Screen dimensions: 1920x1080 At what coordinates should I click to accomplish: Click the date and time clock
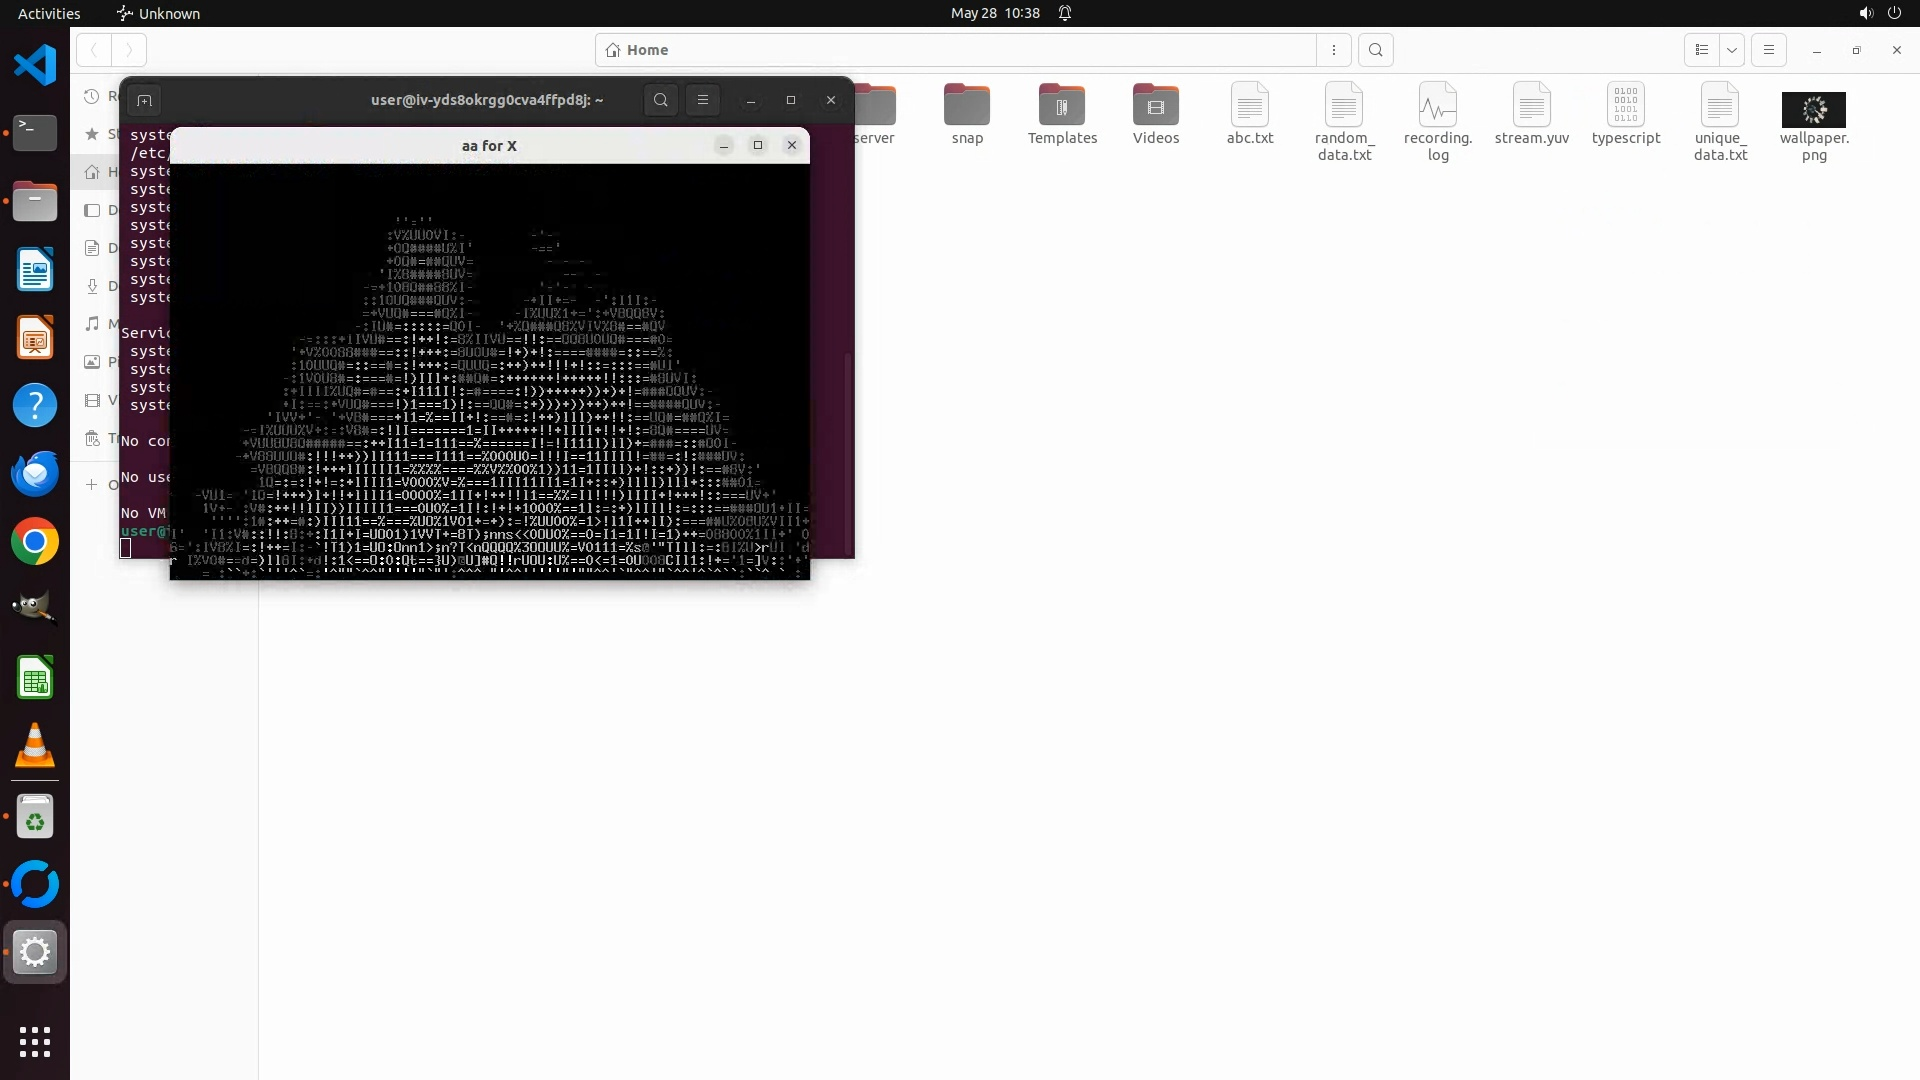point(994,13)
